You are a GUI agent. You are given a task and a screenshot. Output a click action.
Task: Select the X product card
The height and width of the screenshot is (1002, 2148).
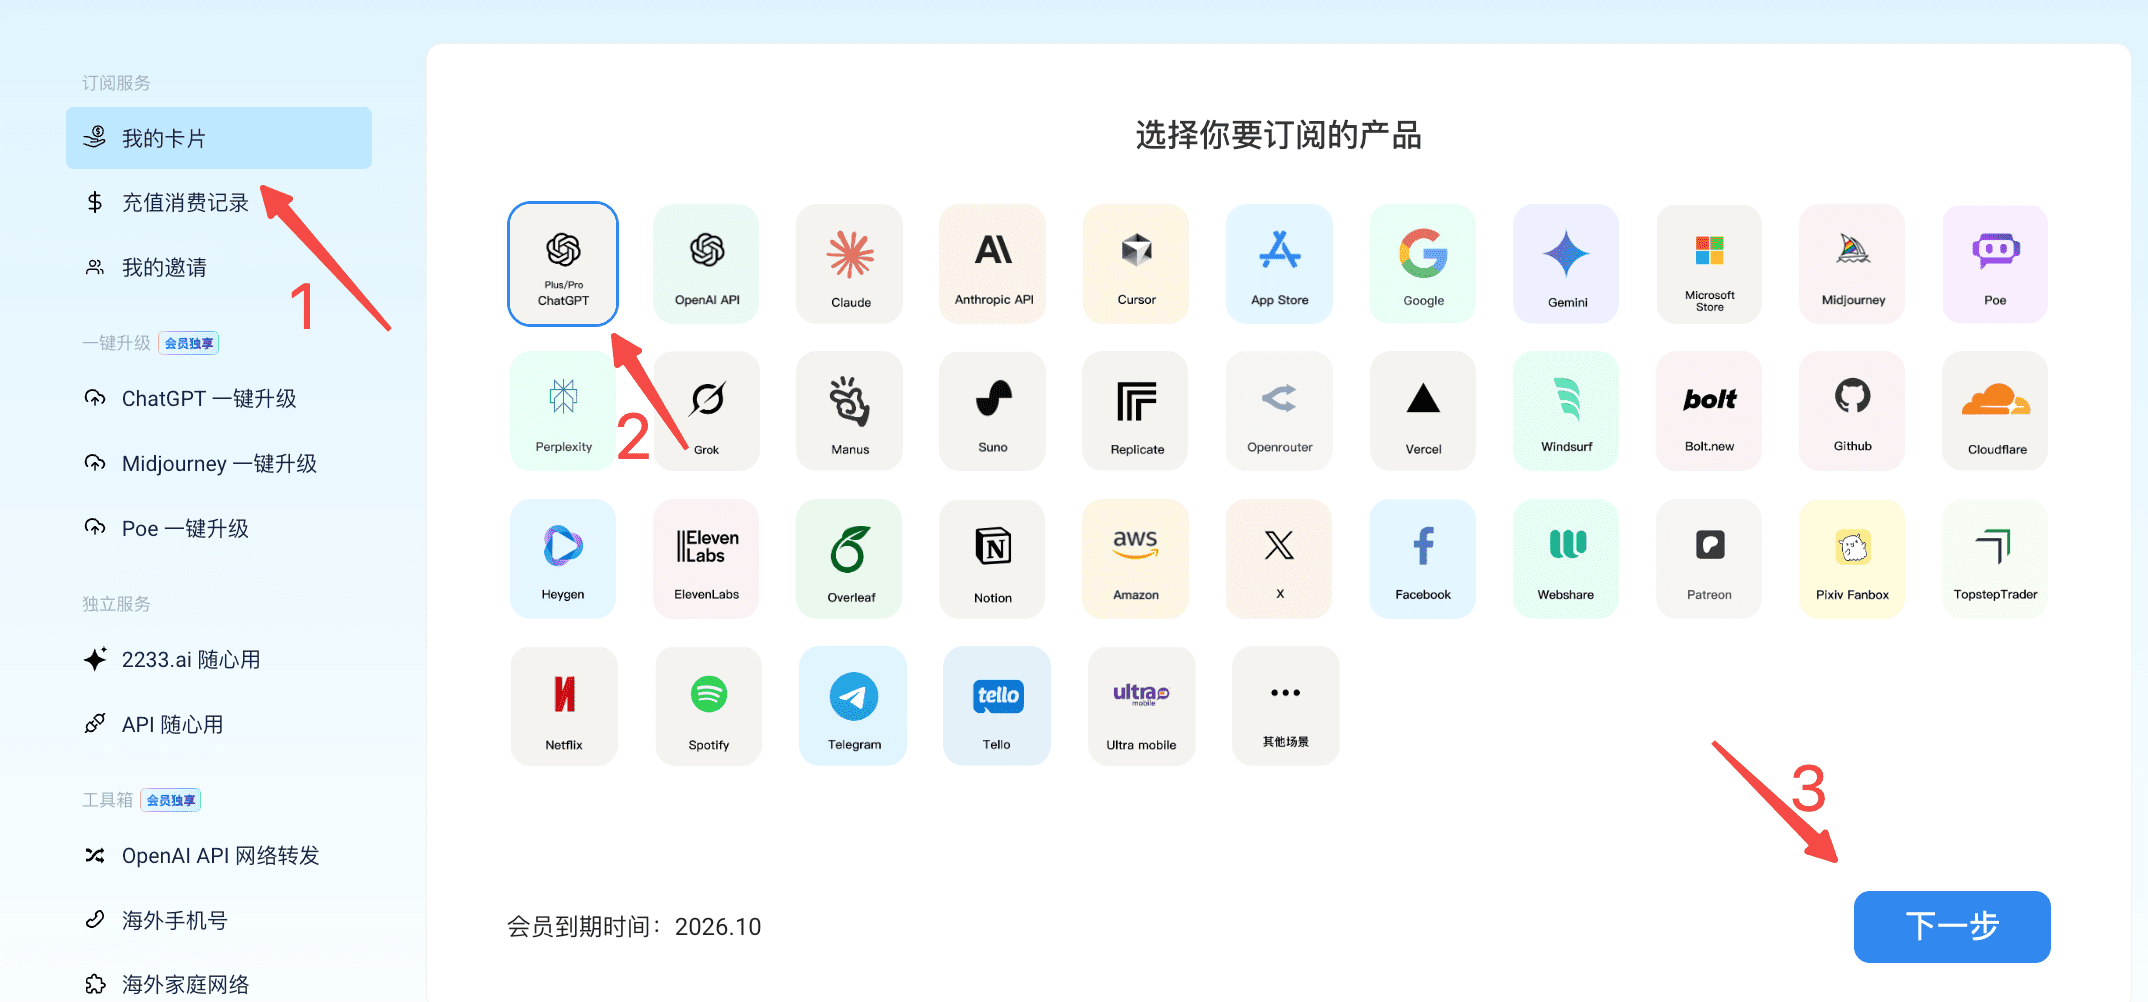(1280, 559)
